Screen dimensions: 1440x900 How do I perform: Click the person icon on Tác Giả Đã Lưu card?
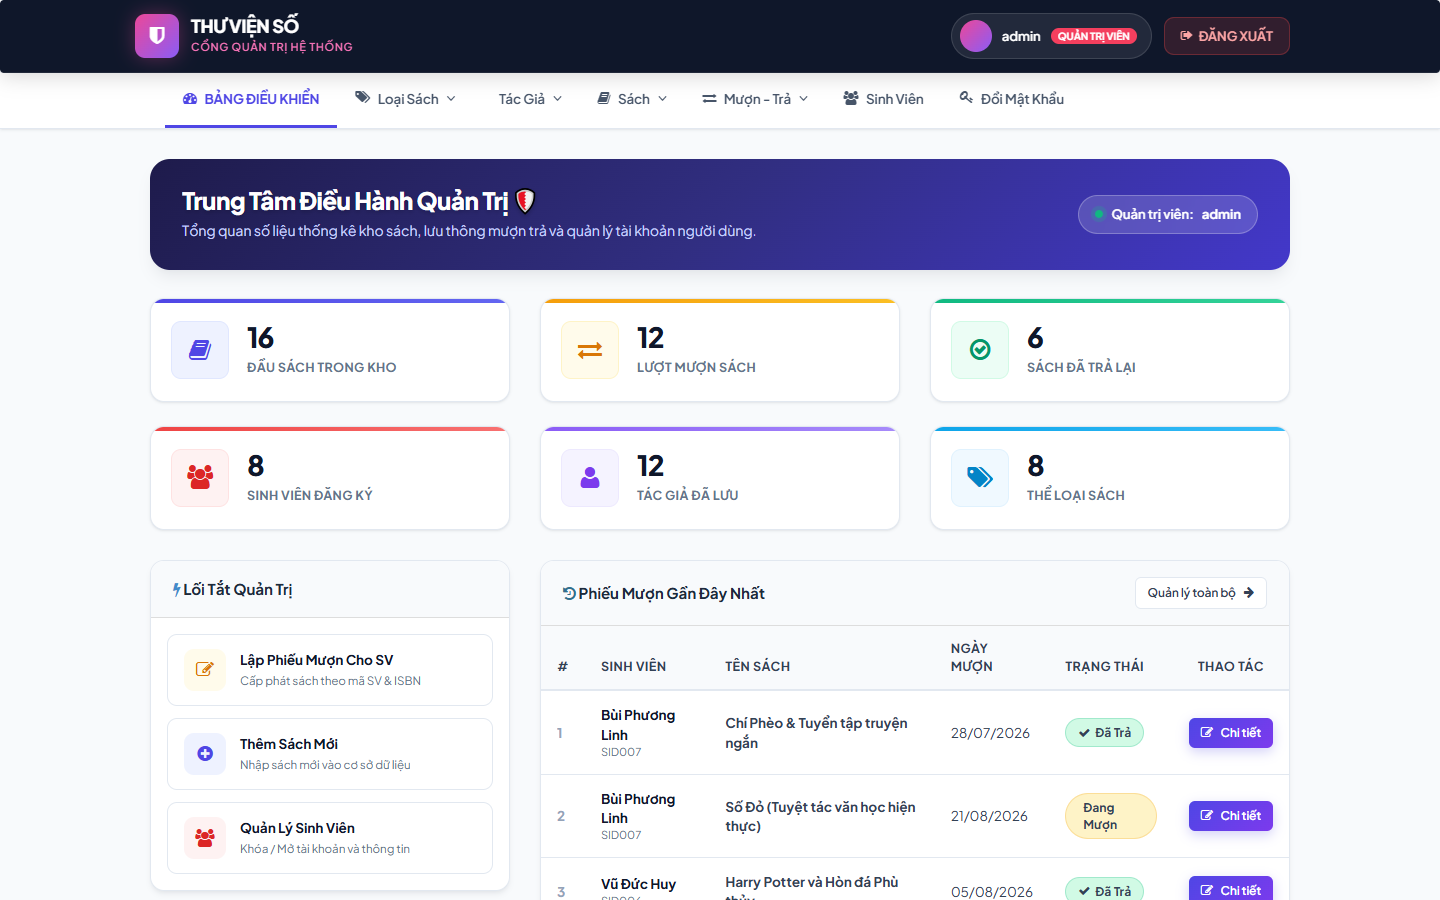coord(590,478)
